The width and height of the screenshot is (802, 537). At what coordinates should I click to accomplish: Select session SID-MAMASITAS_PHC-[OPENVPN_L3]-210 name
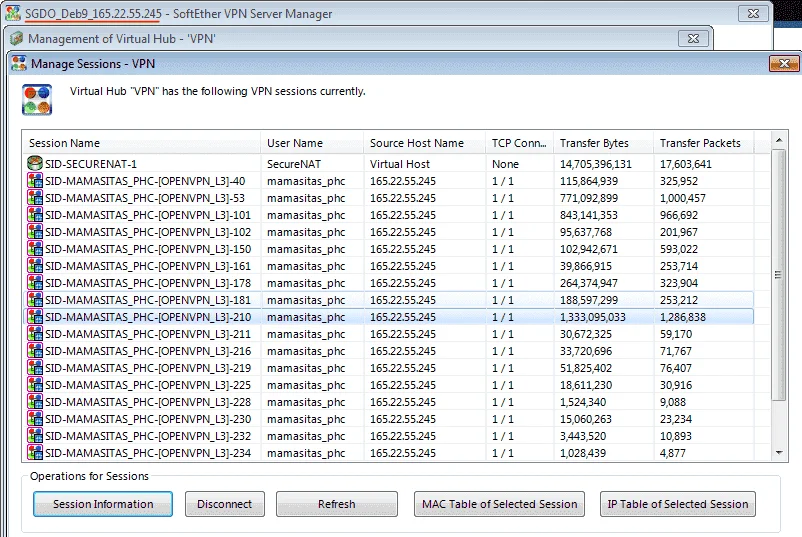pos(148,317)
